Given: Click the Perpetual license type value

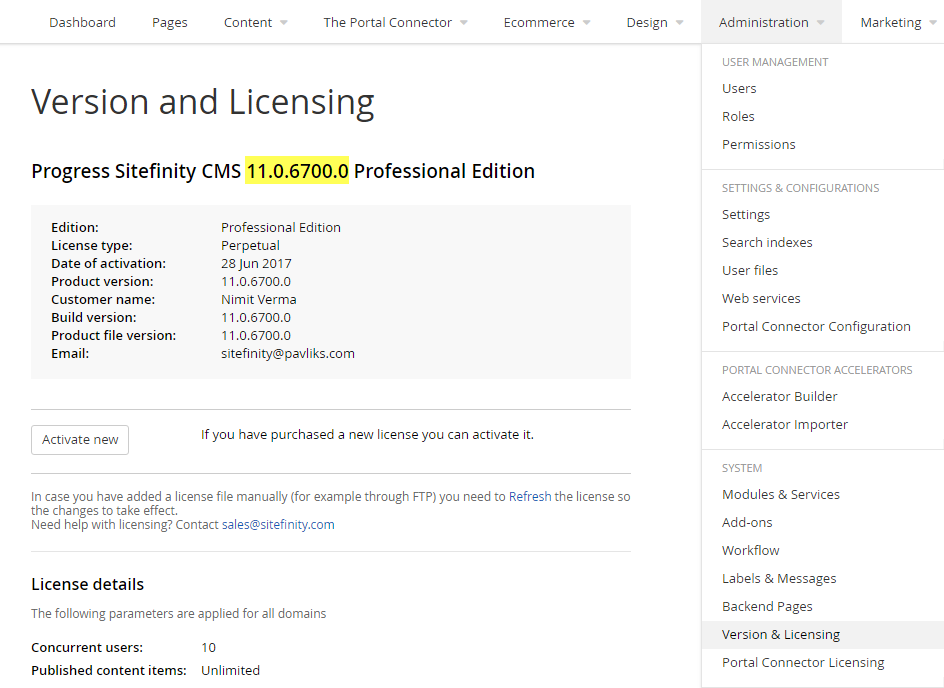Looking at the screenshot, I should (250, 246).
